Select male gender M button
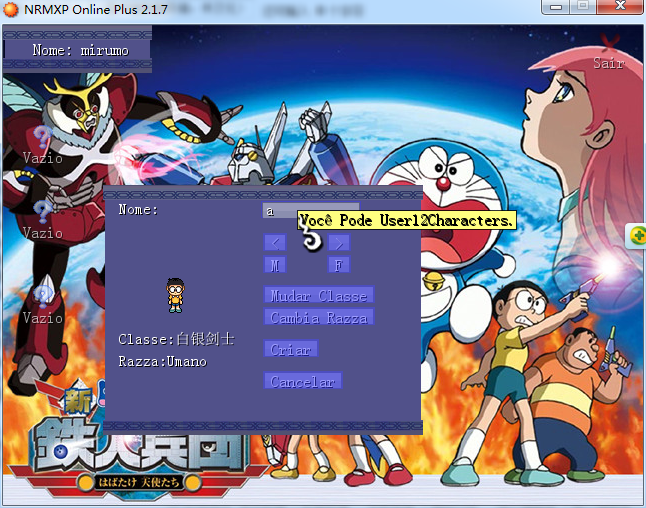The height and width of the screenshot is (508, 646). click(x=275, y=265)
